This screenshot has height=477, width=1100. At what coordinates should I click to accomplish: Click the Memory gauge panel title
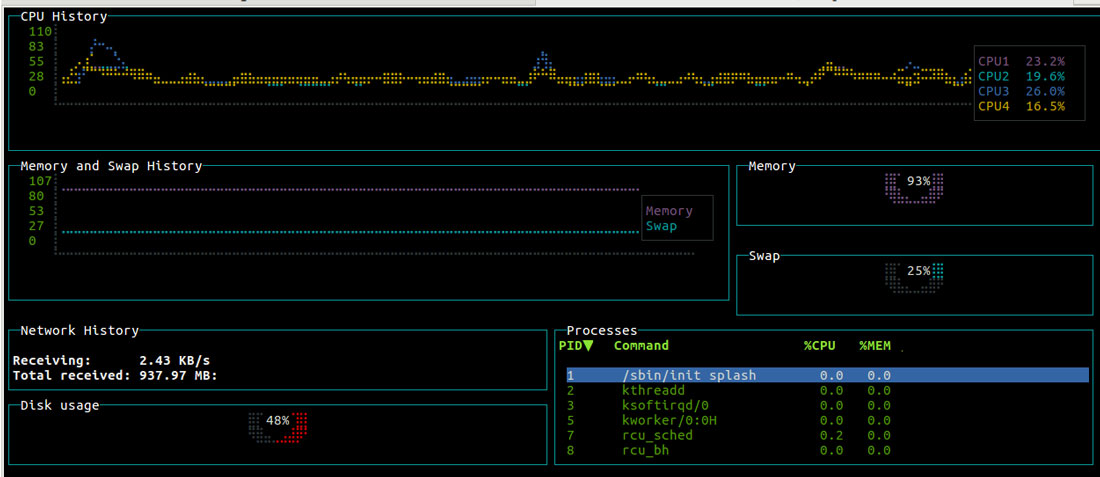(772, 166)
